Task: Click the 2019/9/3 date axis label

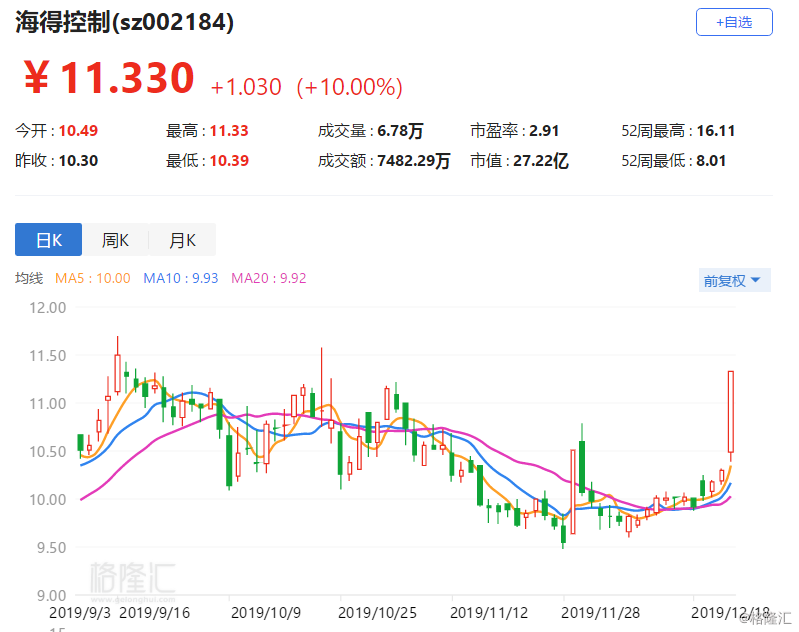Action: point(79,613)
